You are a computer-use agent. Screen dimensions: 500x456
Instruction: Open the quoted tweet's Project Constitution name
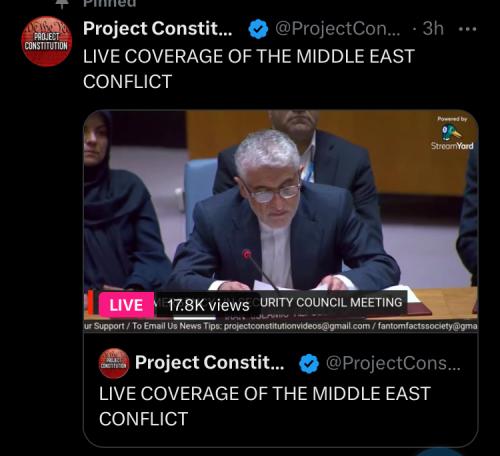[209, 363]
